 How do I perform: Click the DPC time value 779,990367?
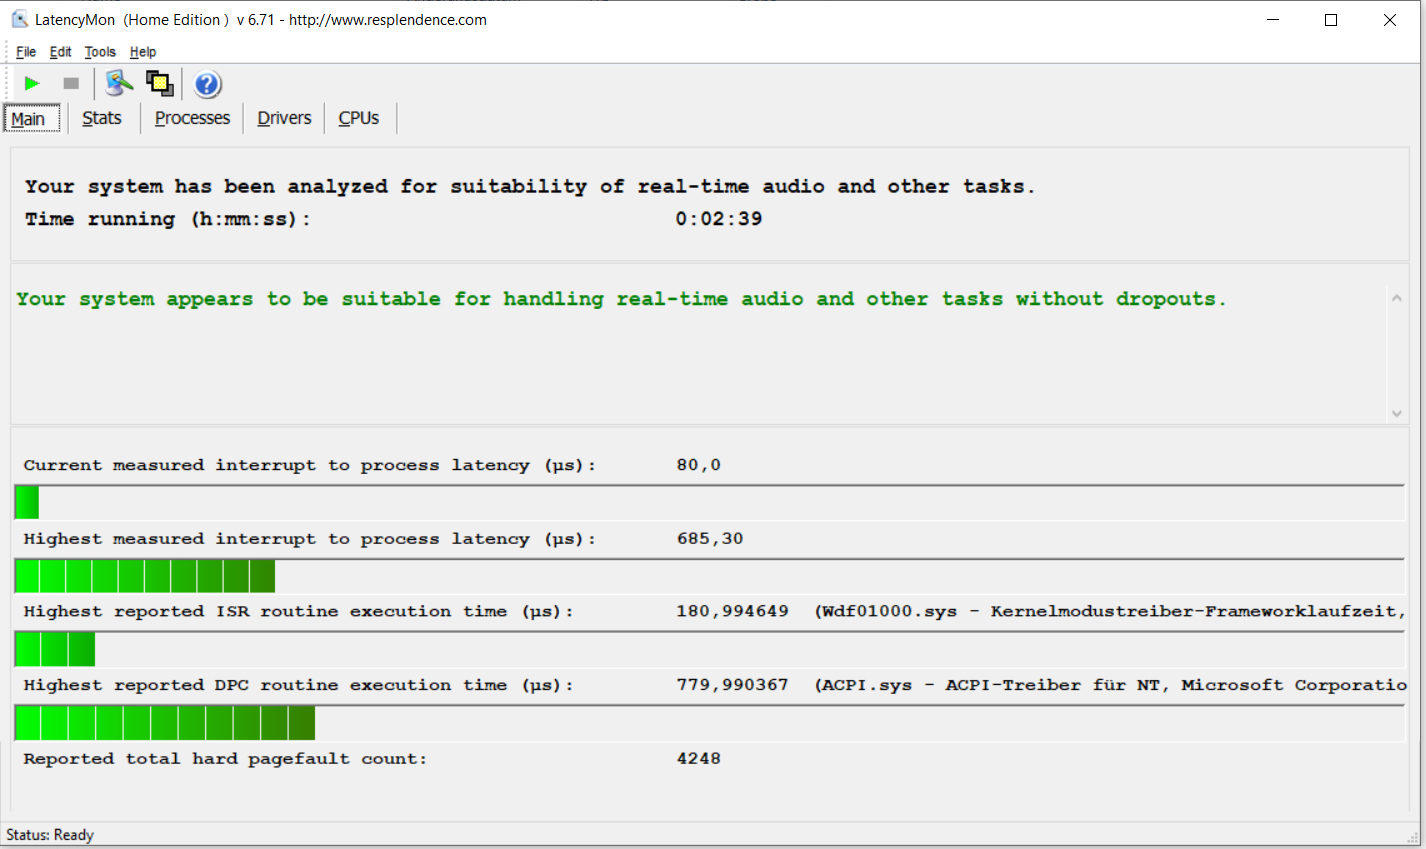[x=732, y=685]
